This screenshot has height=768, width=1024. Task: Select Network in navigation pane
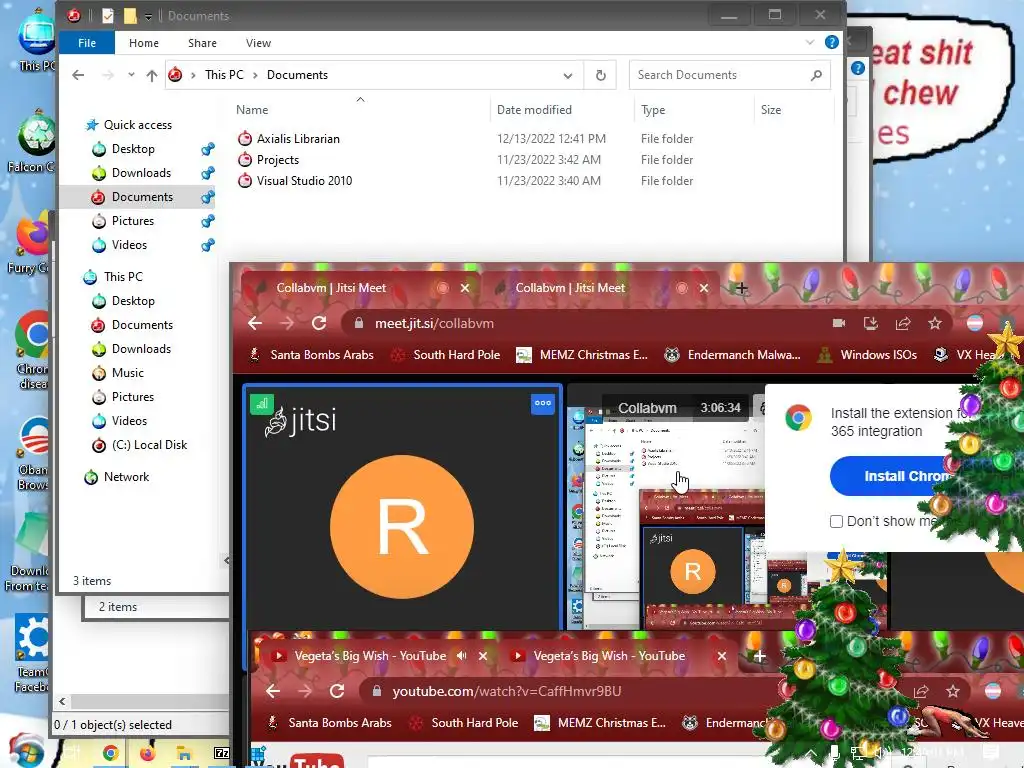point(126,477)
